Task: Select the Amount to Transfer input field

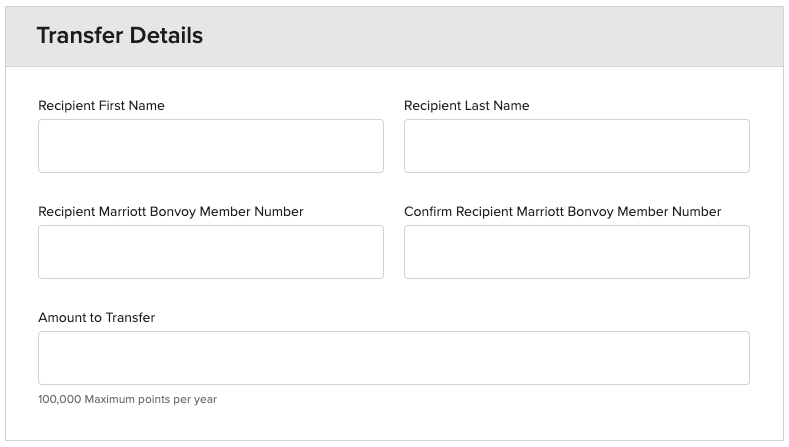Action: [x=393, y=358]
